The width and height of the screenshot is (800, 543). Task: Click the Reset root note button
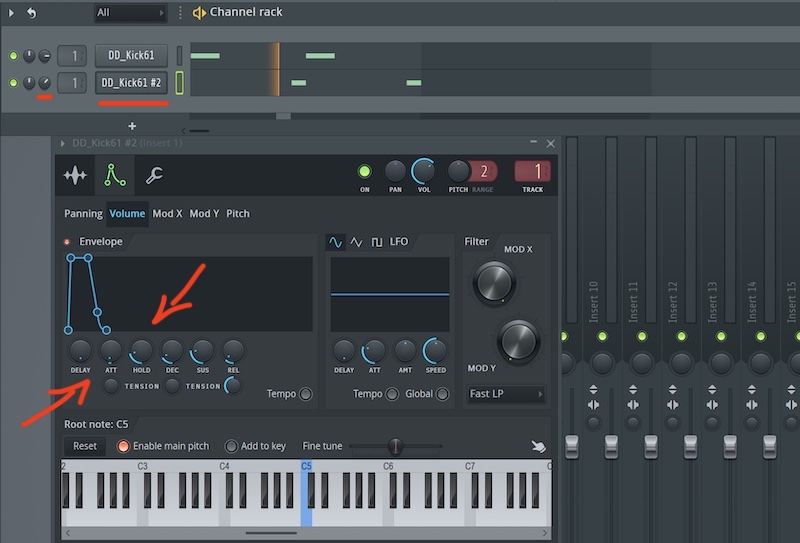pos(85,446)
